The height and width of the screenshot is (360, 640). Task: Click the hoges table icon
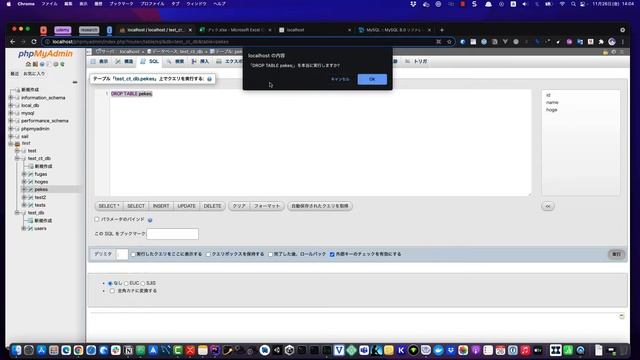31,182
